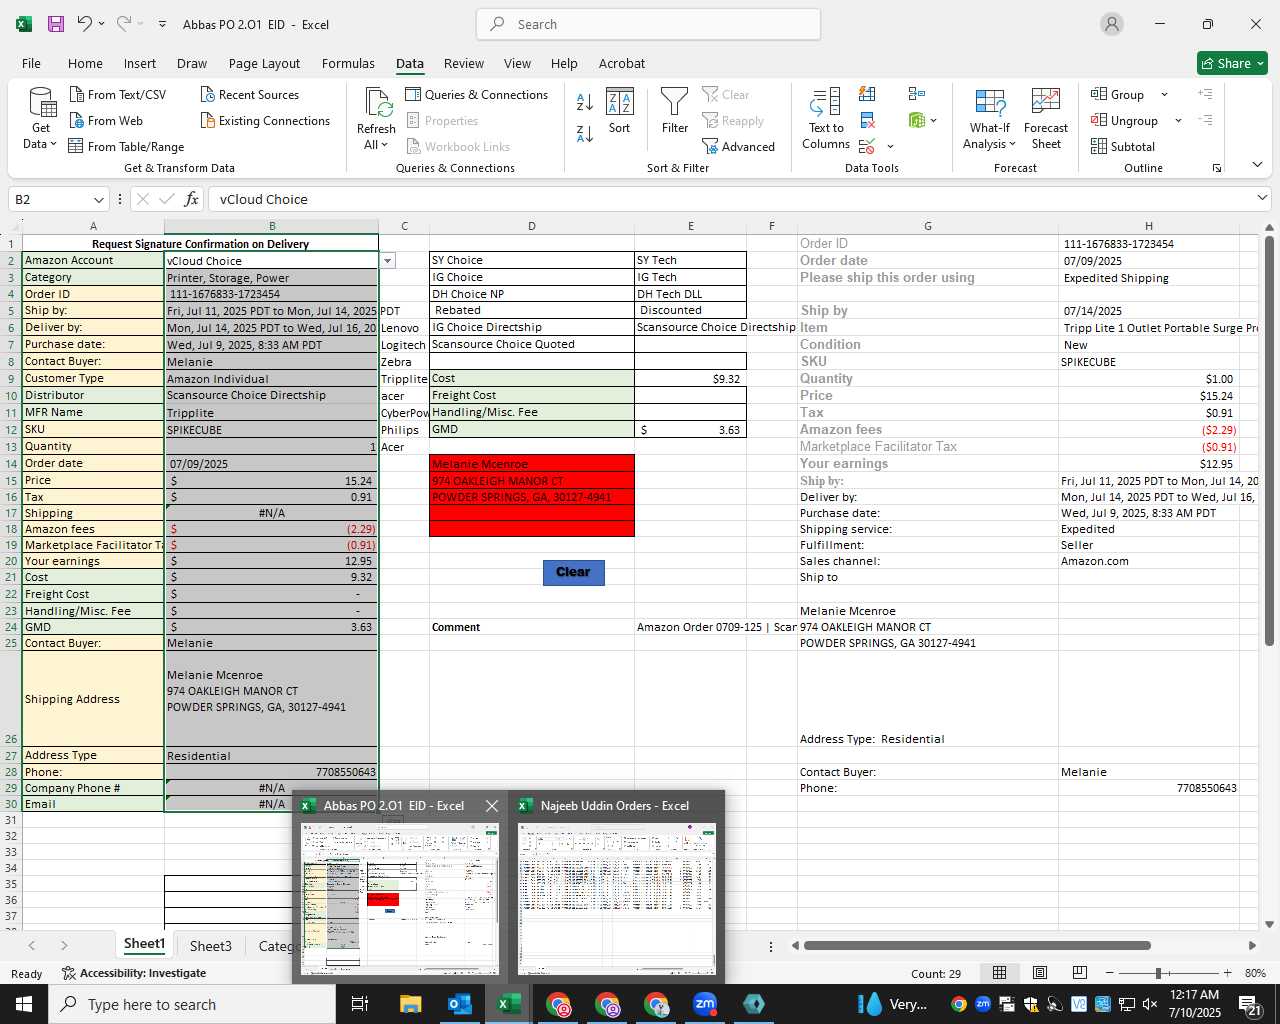Image resolution: width=1280 pixels, height=1024 pixels.
Task: Switch to the Formulas ribbon tab
Action: [x=348, y=63]
